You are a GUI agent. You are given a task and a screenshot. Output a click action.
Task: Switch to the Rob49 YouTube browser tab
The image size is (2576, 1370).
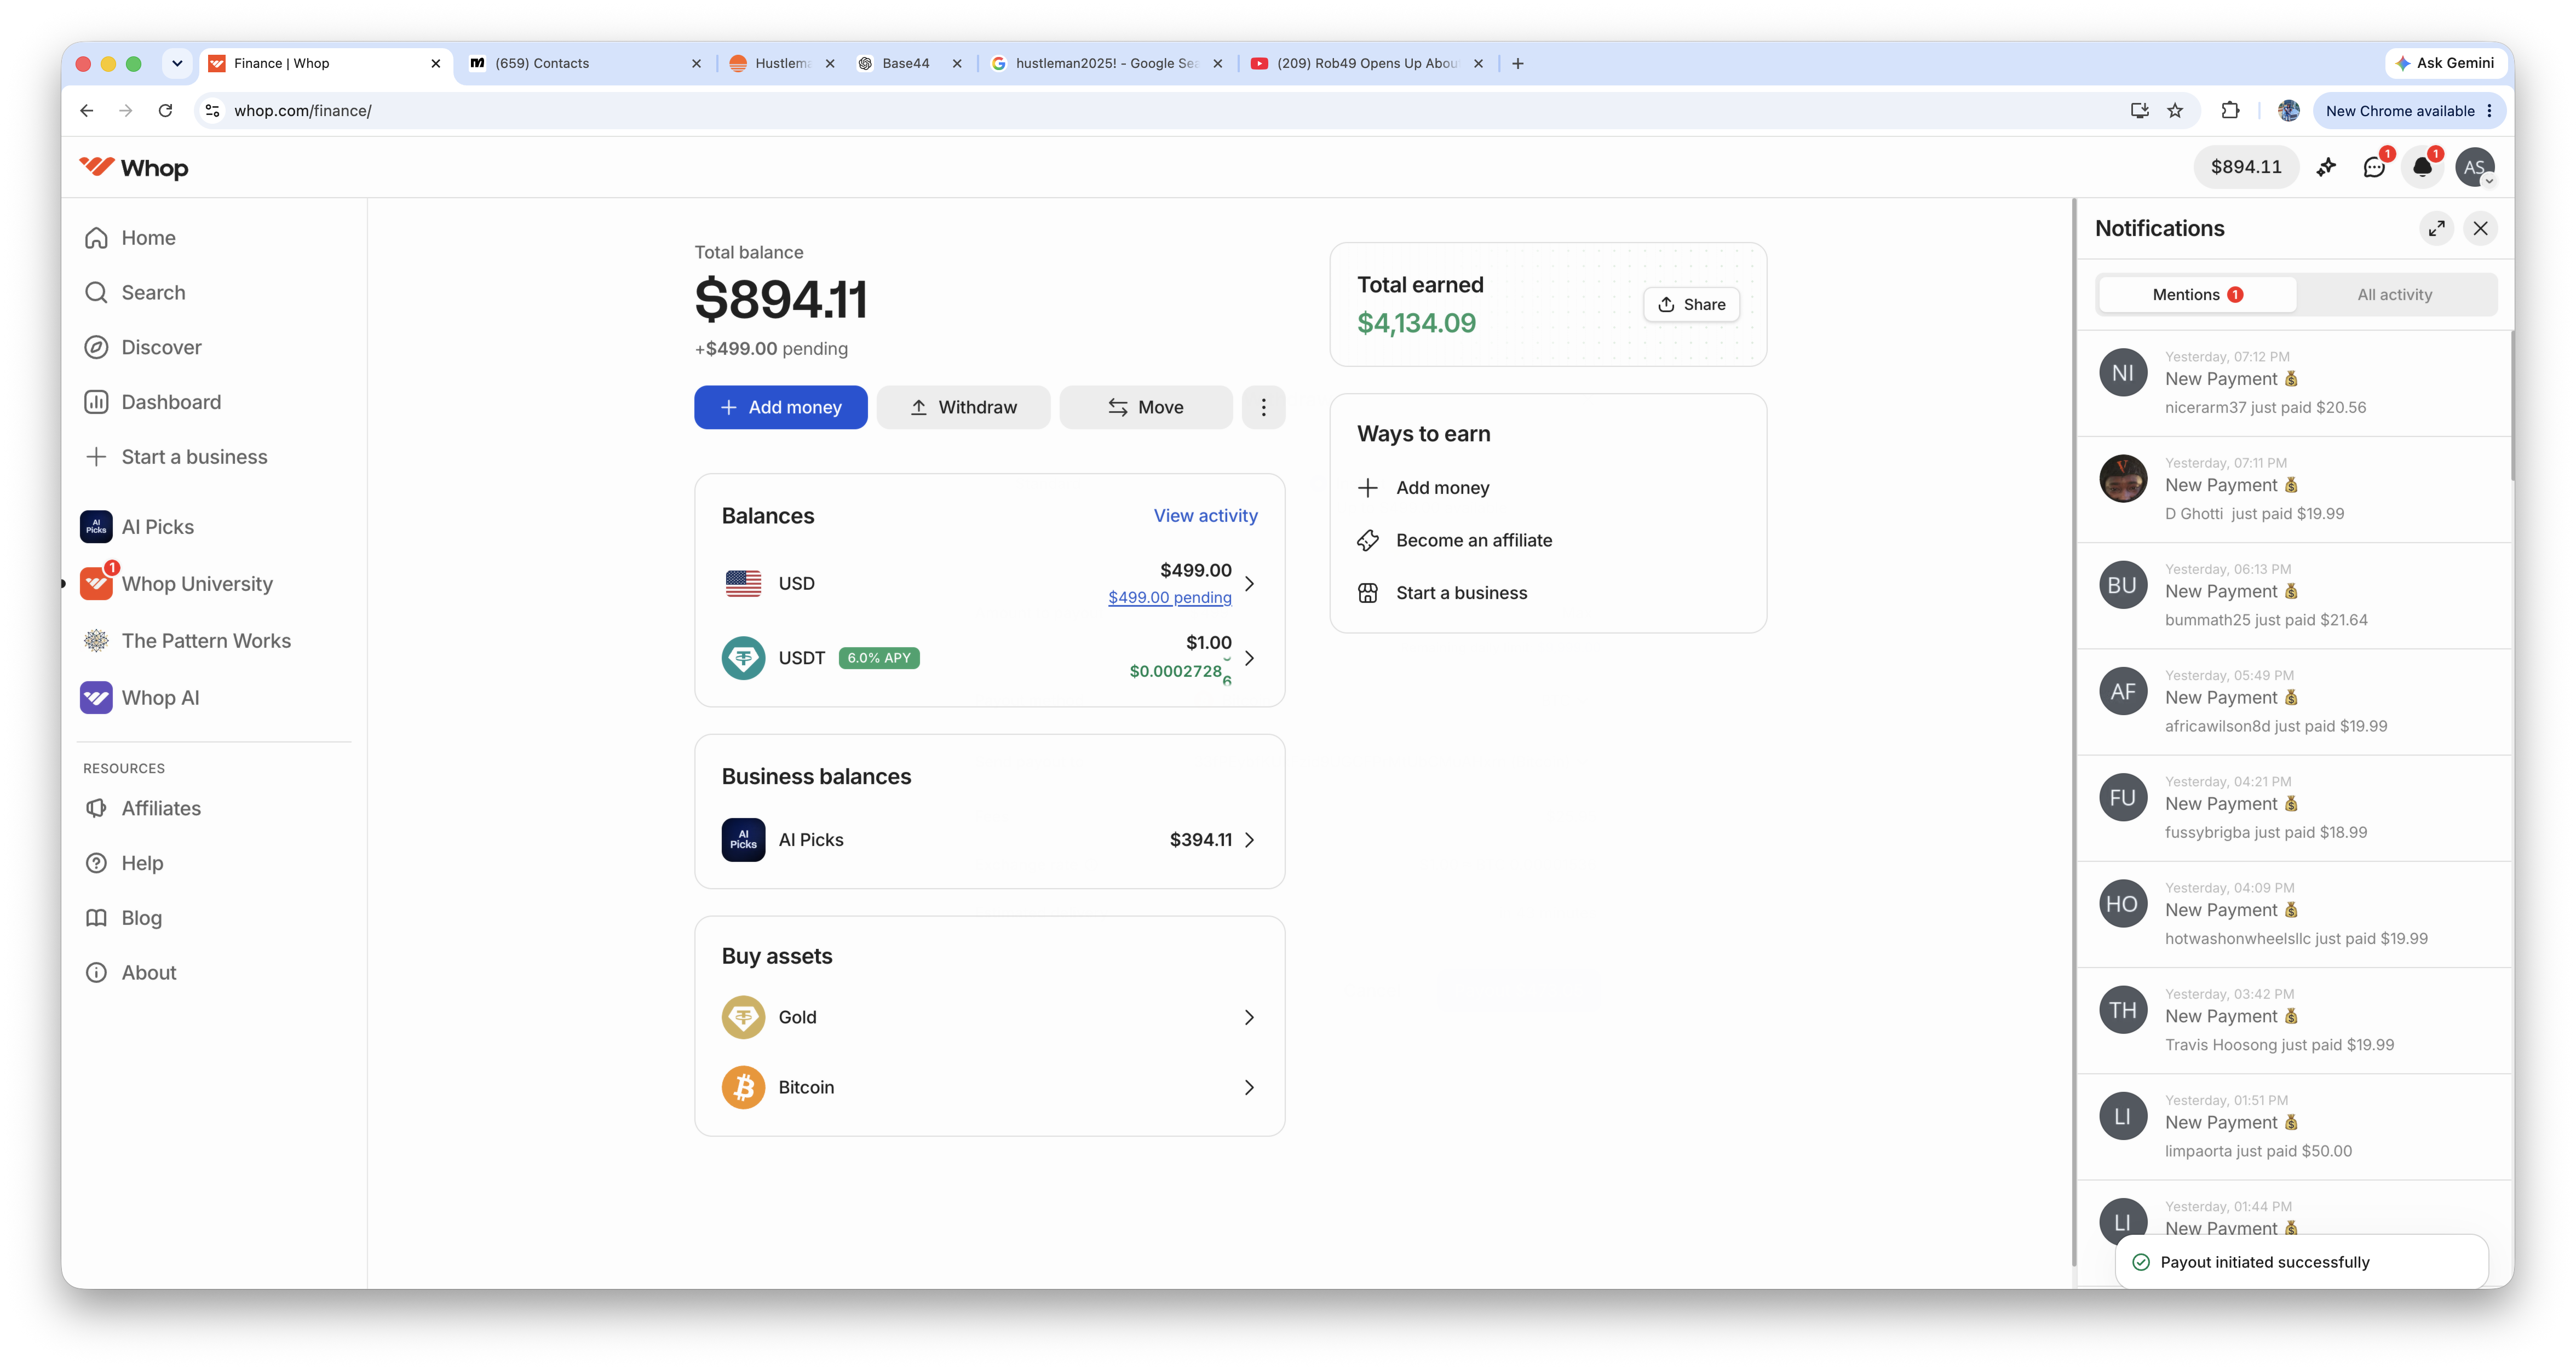coord(1366,63)
